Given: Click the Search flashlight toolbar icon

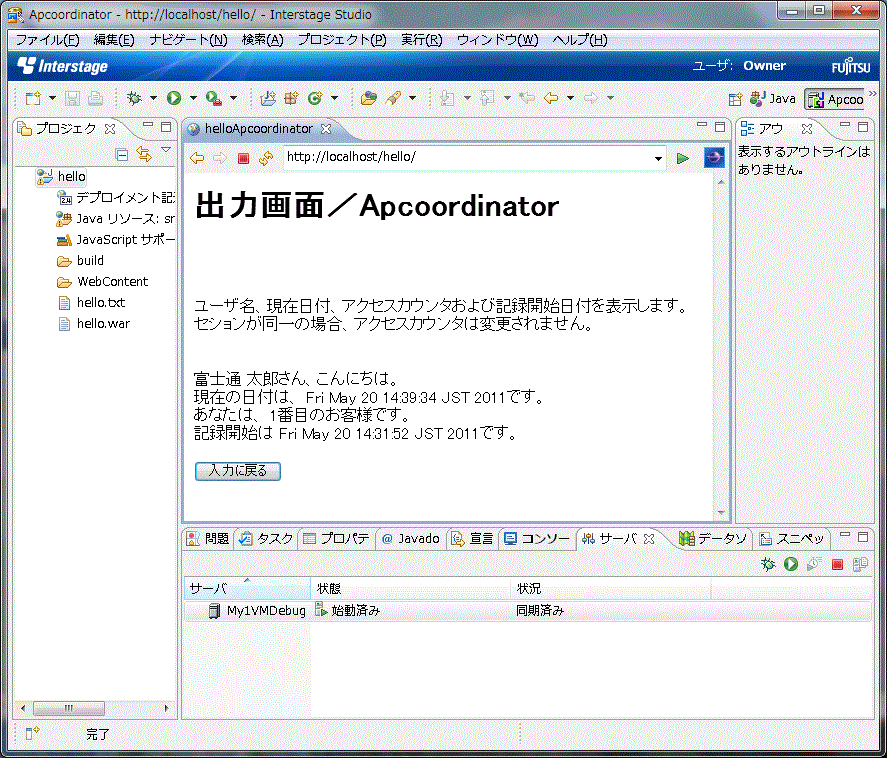Looking at the screenshot, I should click(x=393, y=98).
